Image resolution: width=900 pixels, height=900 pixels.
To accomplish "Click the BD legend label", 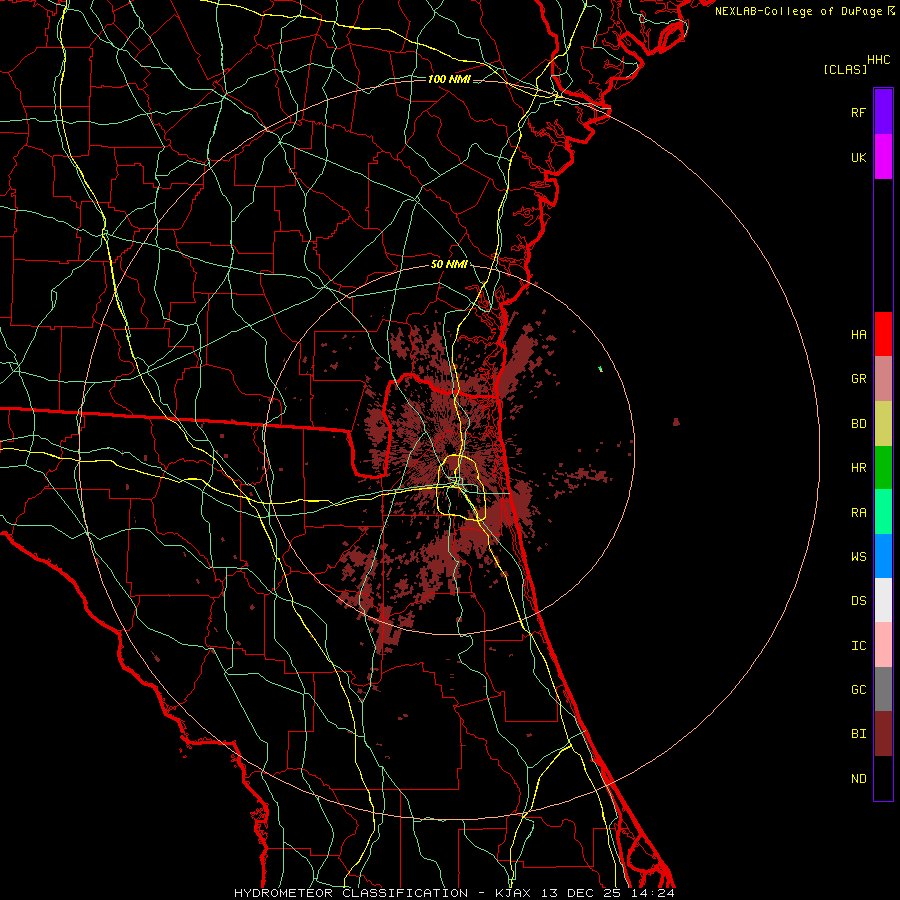I will tap(858, 424).
